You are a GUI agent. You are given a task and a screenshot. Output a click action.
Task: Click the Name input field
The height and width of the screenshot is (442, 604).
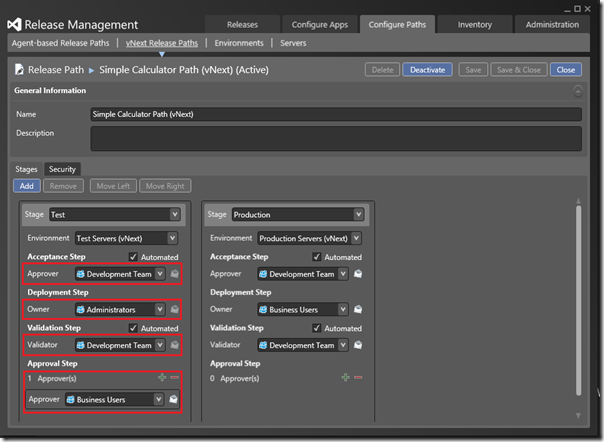pos(336,114)
